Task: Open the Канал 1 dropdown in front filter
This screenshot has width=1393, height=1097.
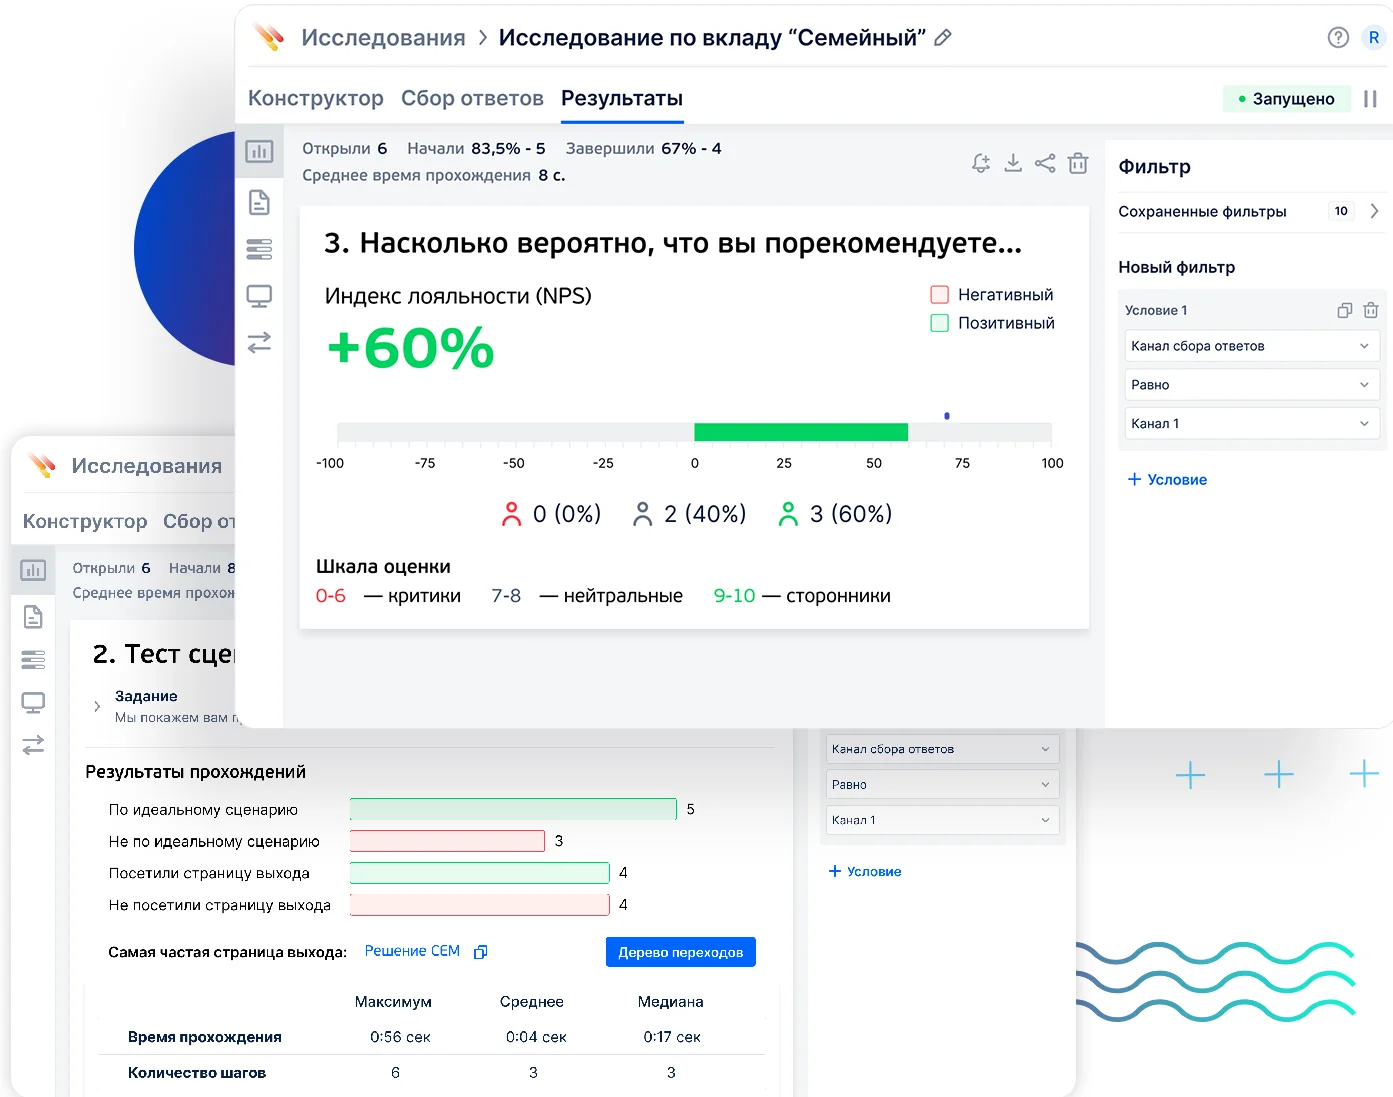Action: coord(1252,424)
